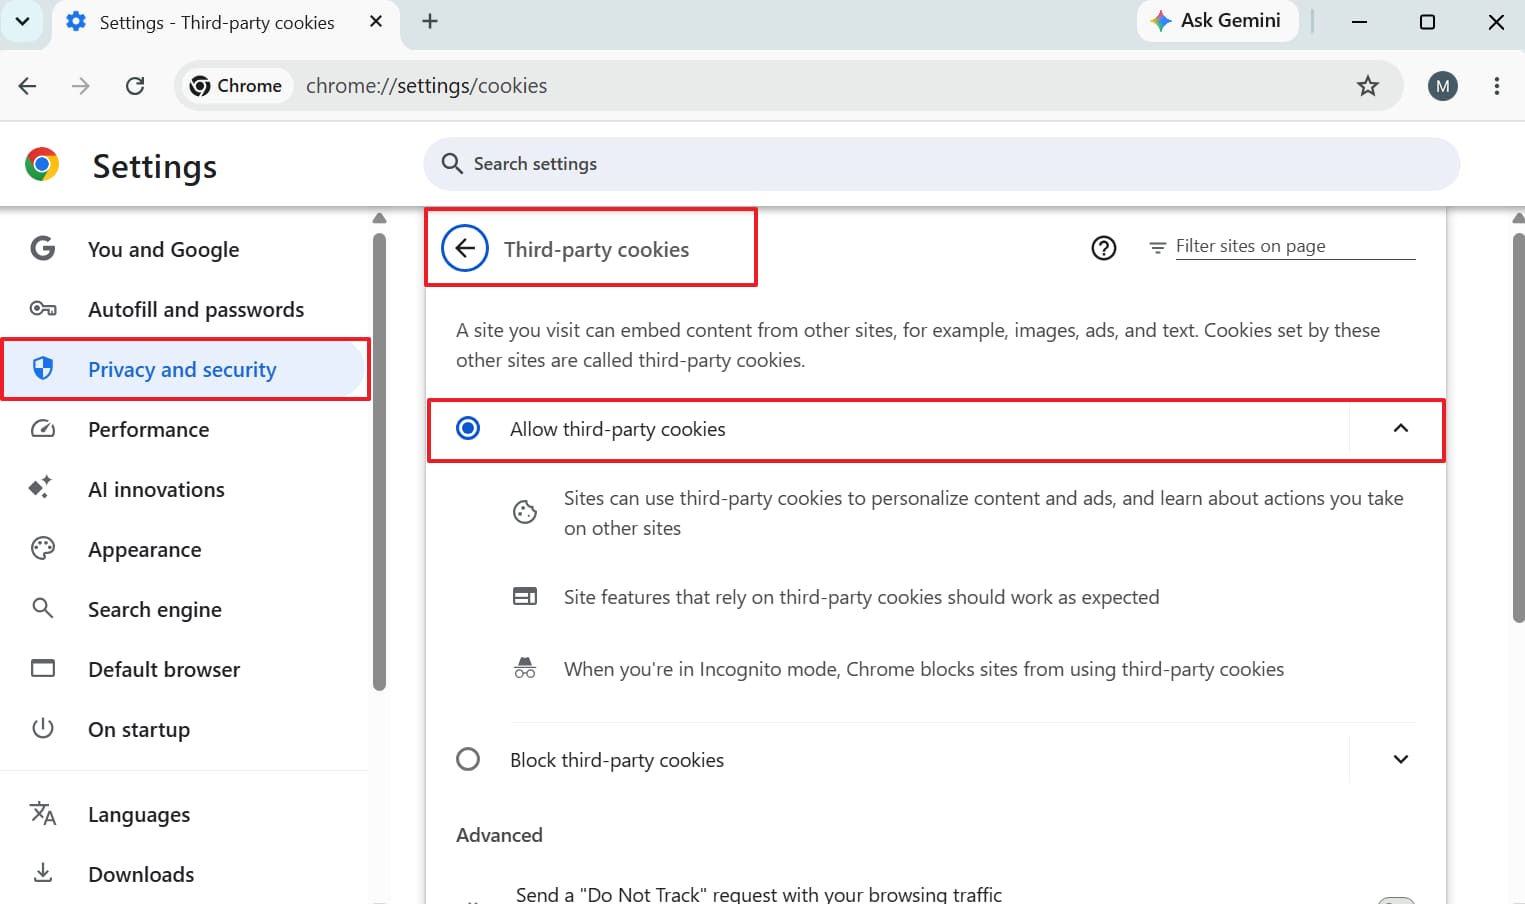Open the Chrome three-dot menu
1525x904 pixels.
1496,86
